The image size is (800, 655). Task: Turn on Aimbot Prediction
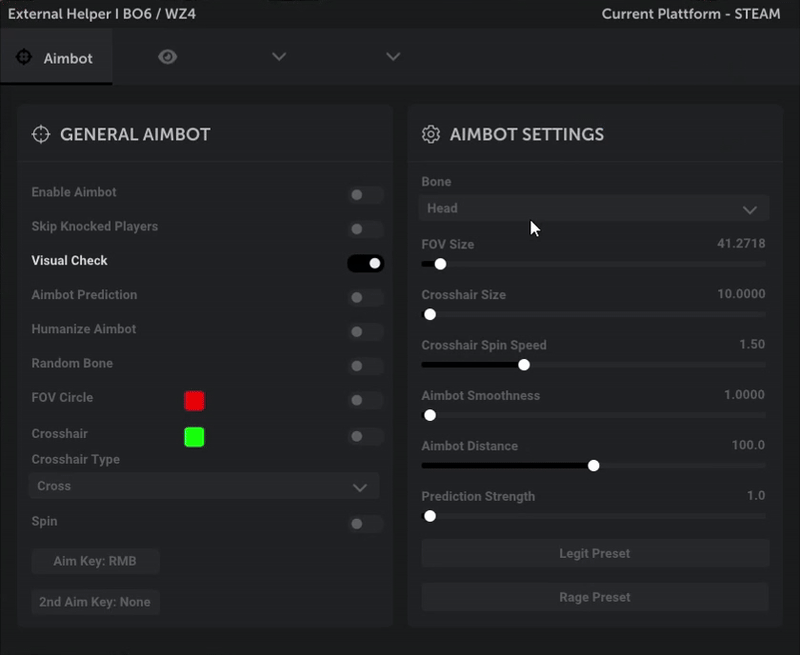click(x=365, y=297)
